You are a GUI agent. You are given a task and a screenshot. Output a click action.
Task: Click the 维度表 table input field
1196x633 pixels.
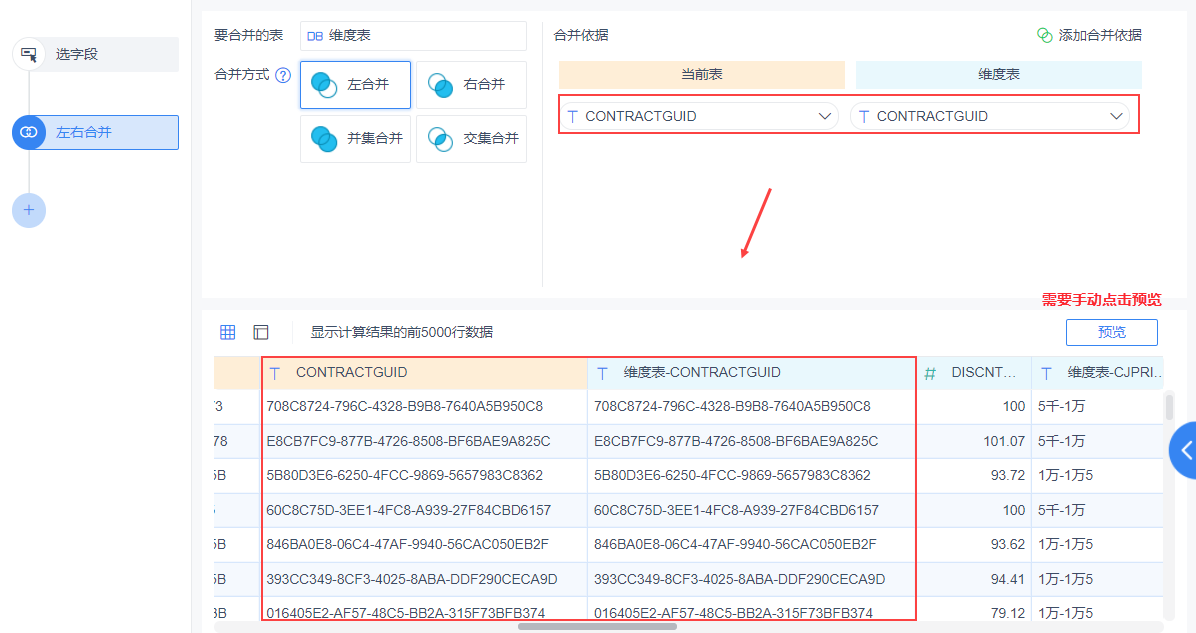(x=413, y=36)
